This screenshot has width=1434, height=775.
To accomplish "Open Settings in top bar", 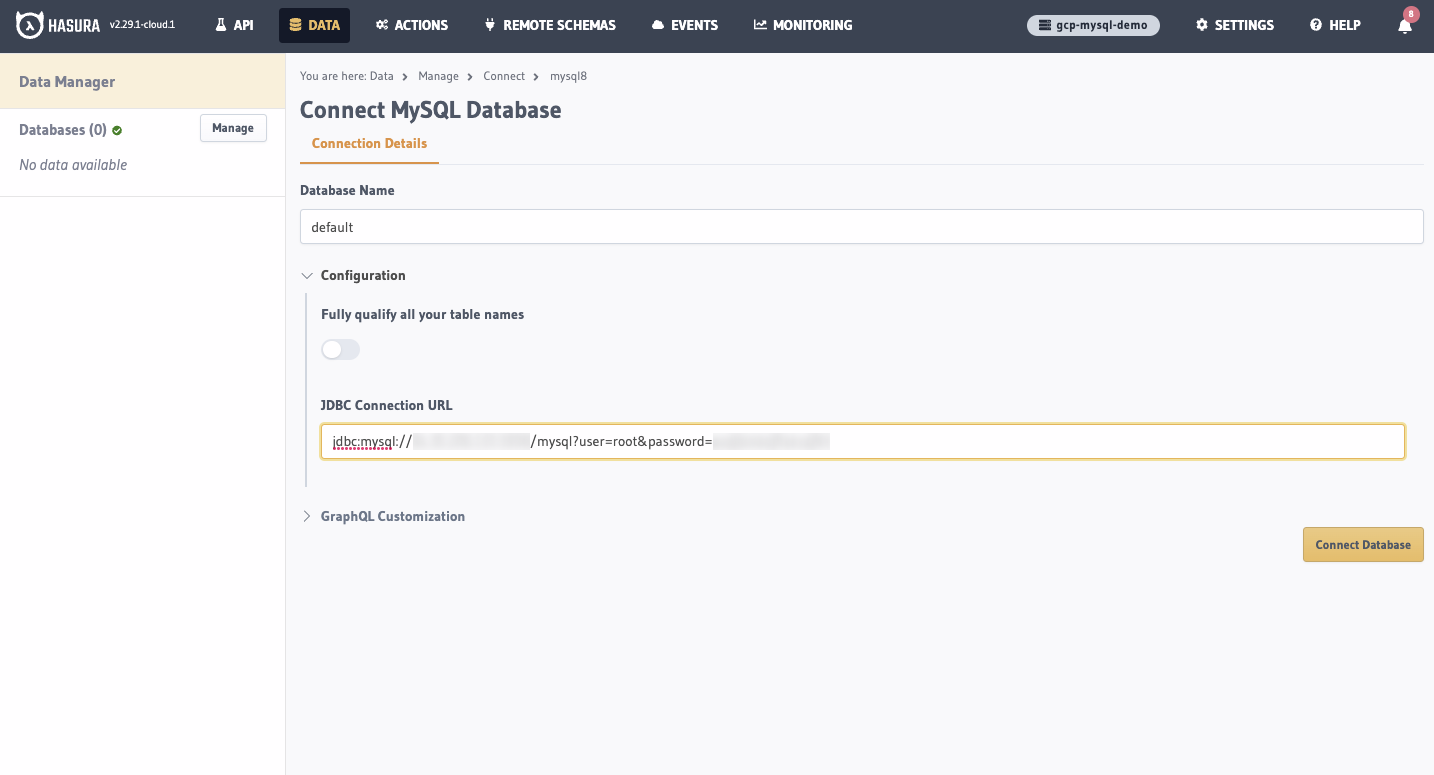I will (1235, 25).
